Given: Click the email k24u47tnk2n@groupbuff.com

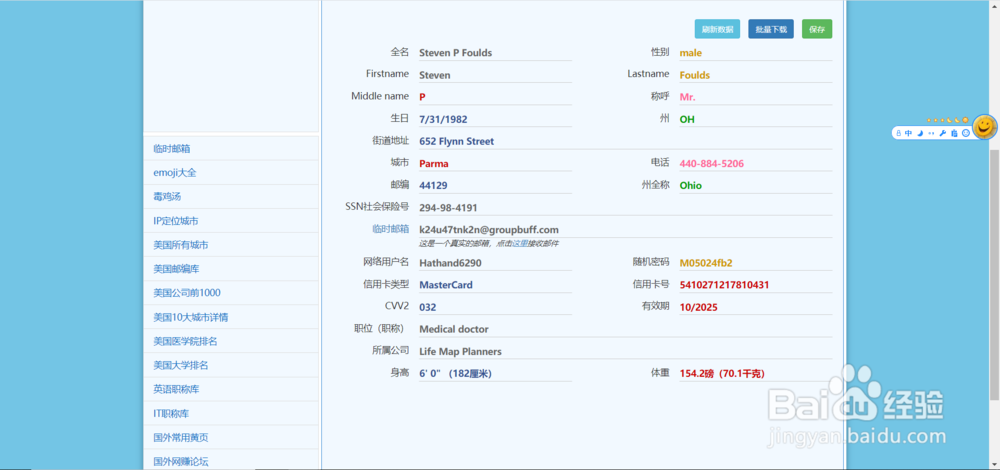Looking at the screenshot, I should coord(625,230).
